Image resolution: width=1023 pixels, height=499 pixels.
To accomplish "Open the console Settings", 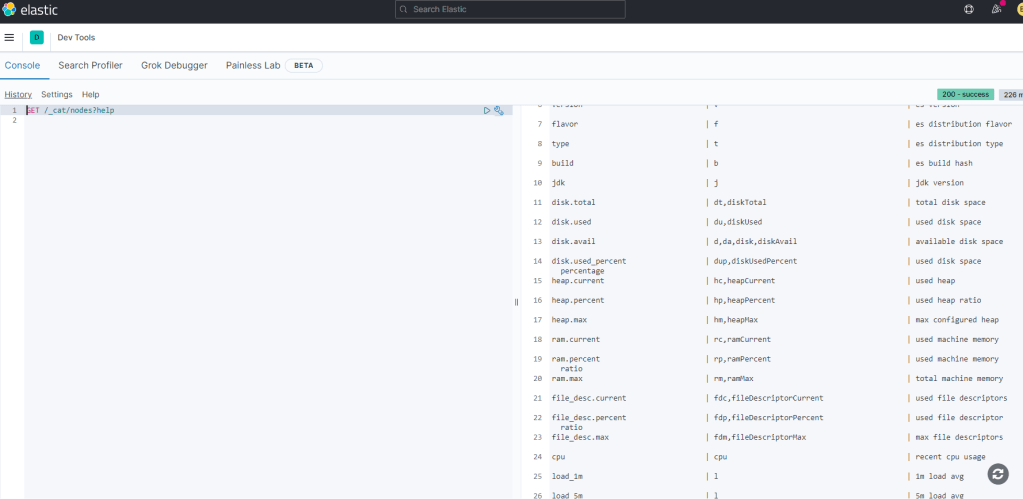I will 57,94.
